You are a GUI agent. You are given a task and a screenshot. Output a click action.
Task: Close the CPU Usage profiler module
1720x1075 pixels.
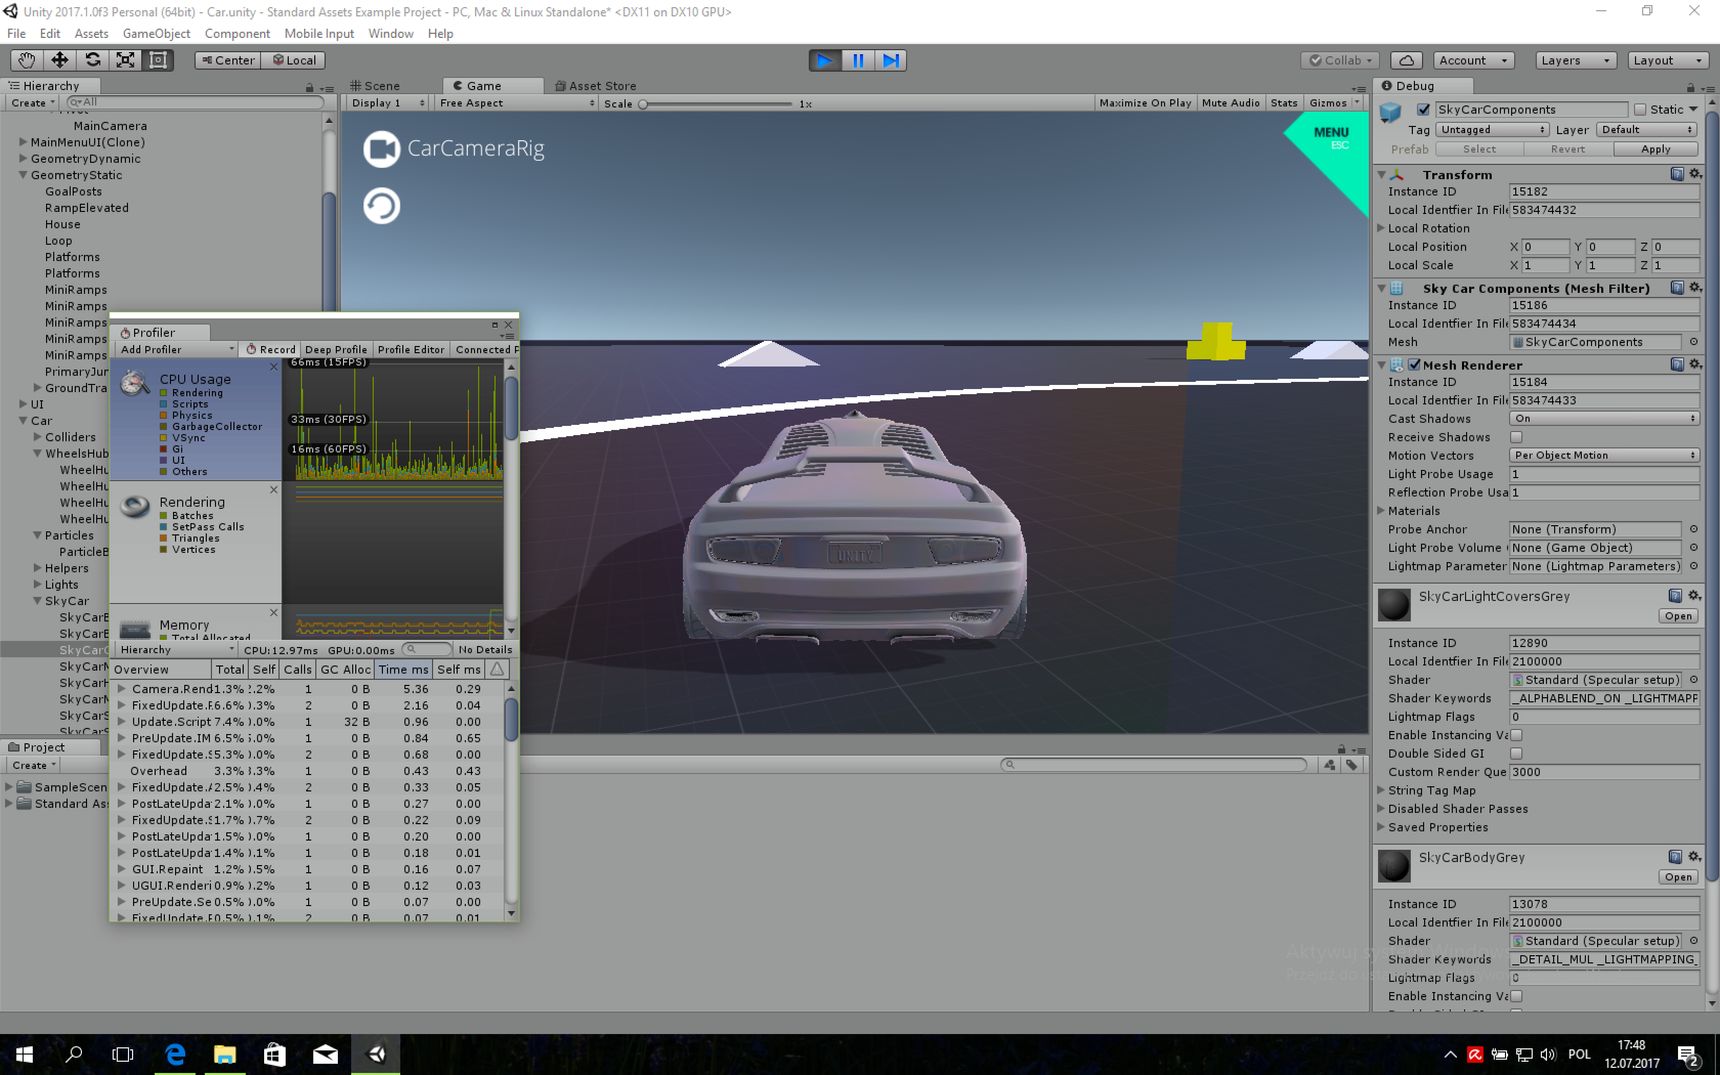coord(274,367)
